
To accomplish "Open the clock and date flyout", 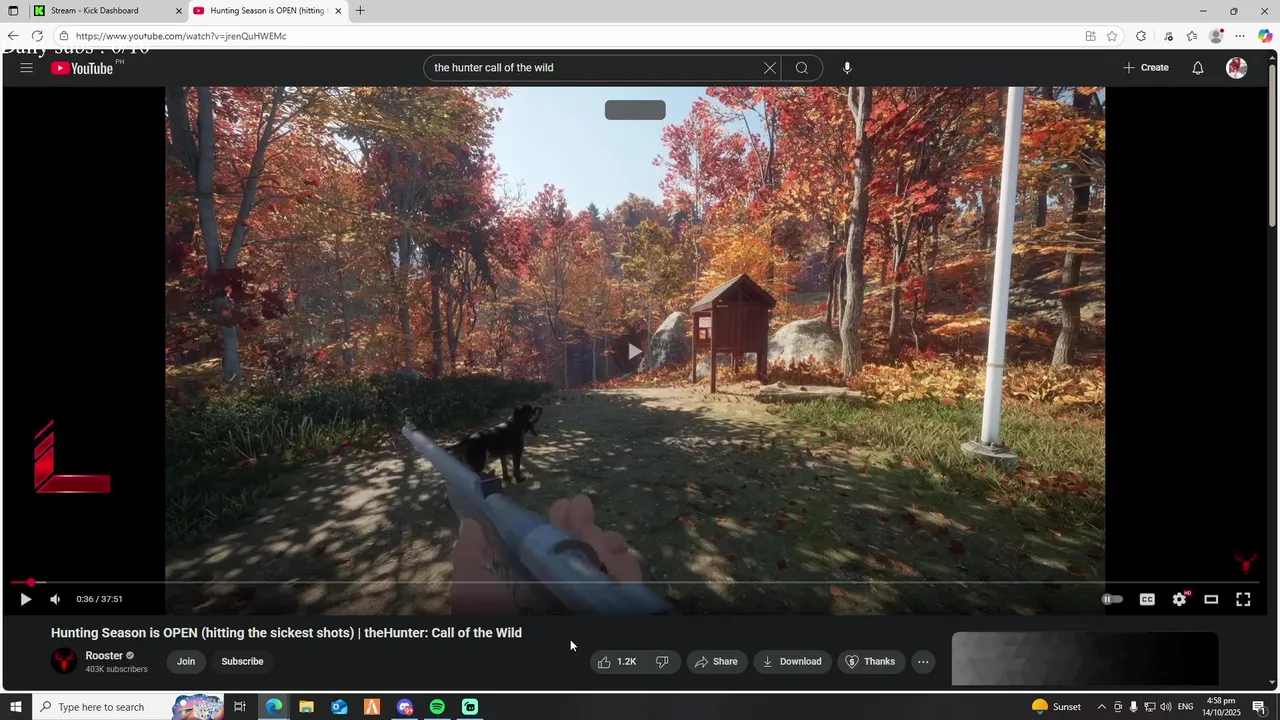I will (x=1221, y=707).
